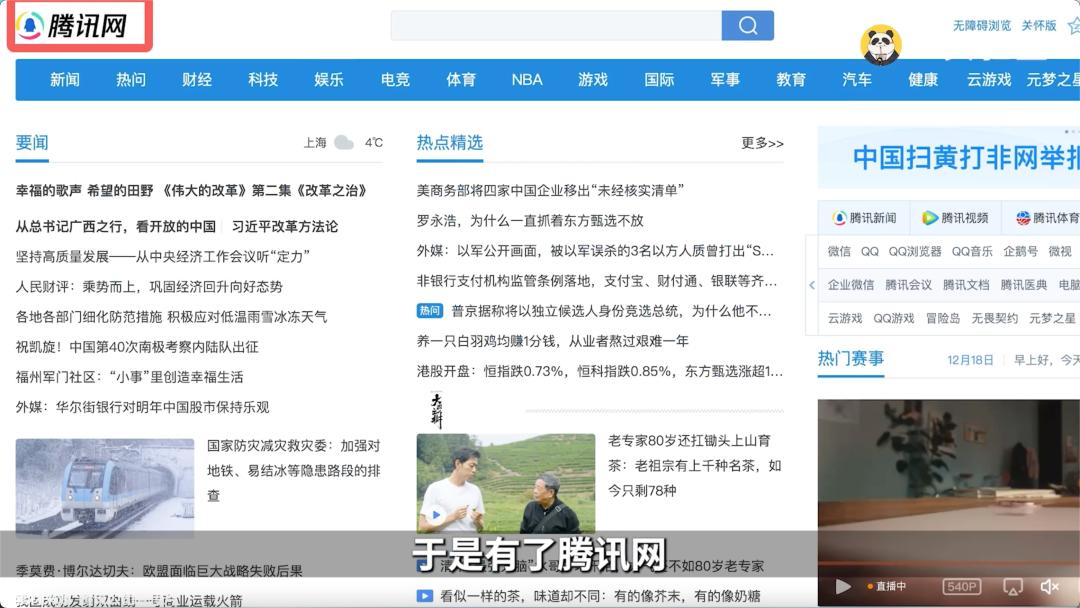Open the 云游戏 navigation item
1080x608 pixels.
click(989, 80)
